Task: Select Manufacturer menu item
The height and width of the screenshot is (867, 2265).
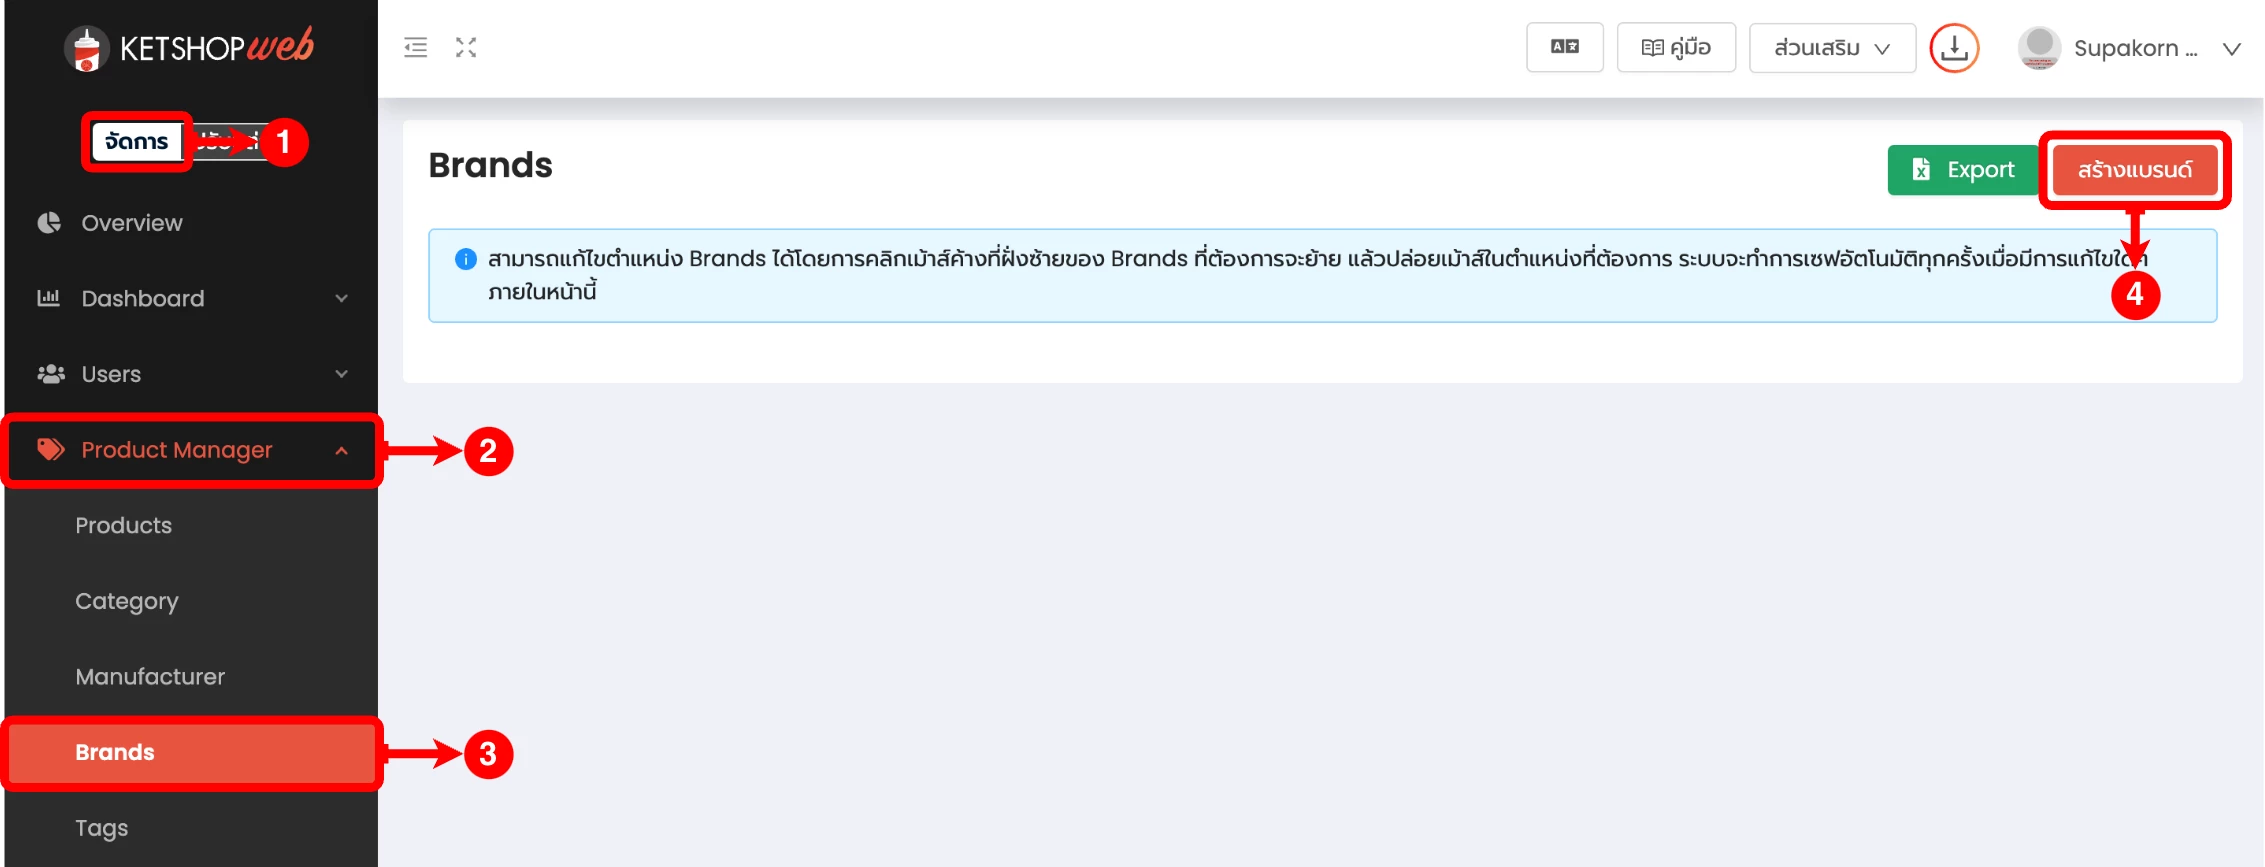Action: pos(150,677)
